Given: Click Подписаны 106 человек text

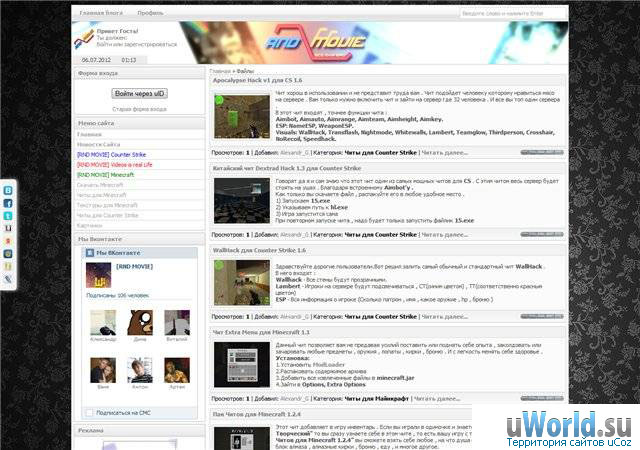Looking at the screenshot, I should [x=118, y=295].
